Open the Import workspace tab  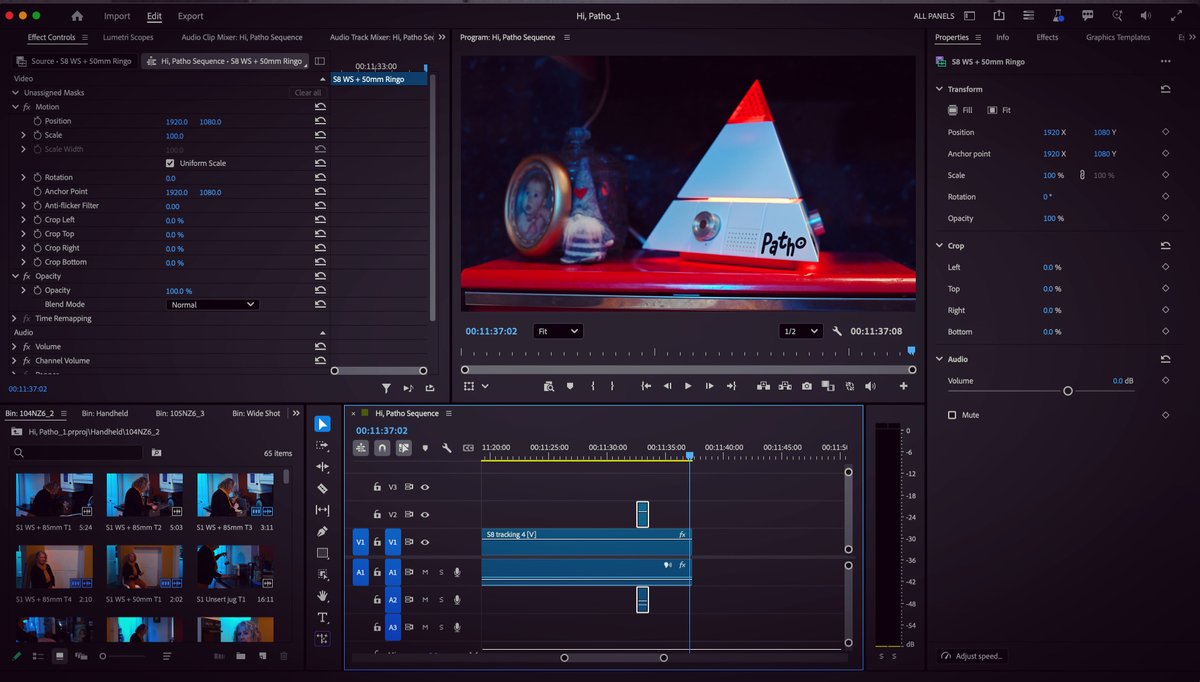point(117,16)
